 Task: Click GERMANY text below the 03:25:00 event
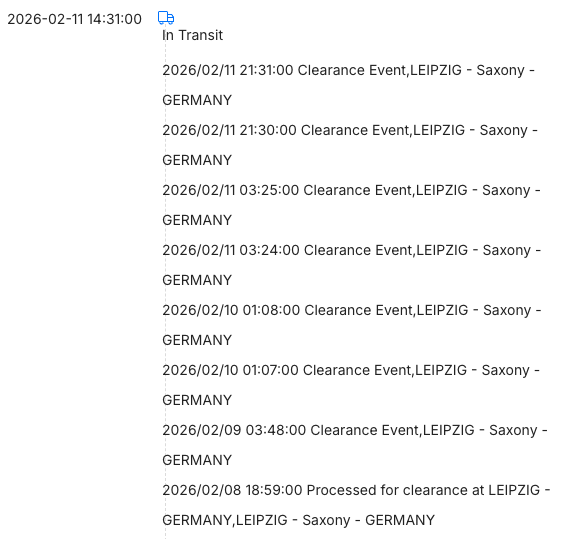point(197,220)
